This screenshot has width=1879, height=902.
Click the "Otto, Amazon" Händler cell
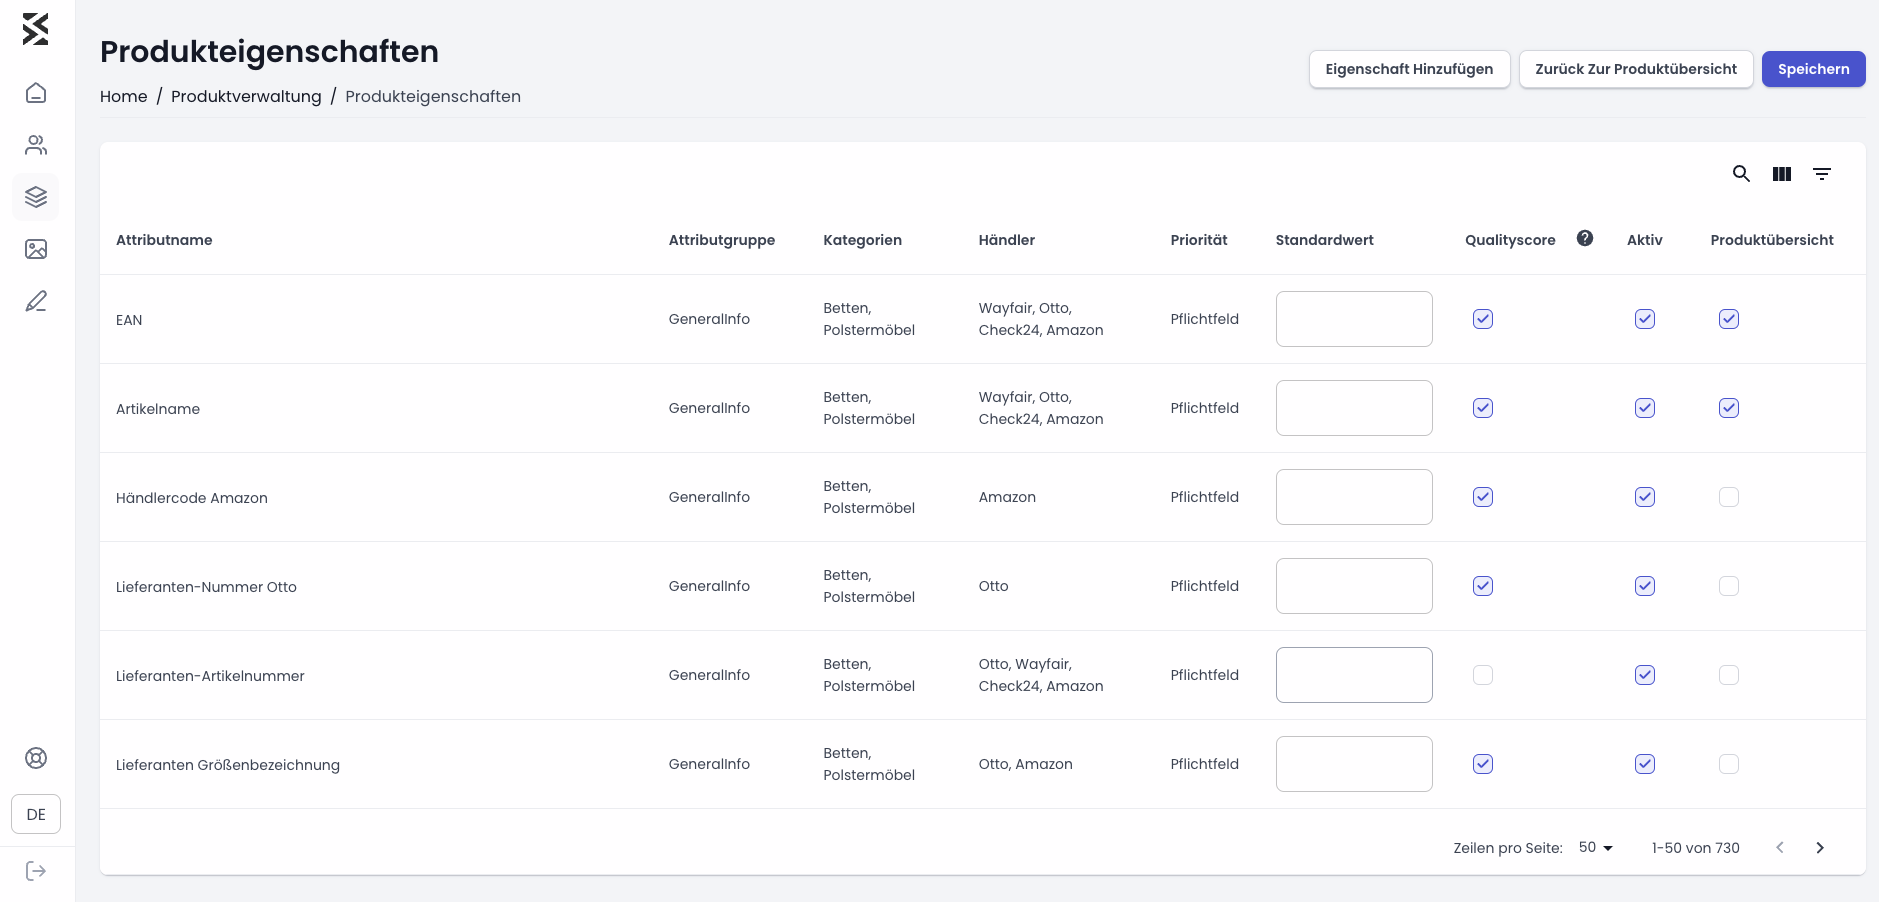[1025, 764]
